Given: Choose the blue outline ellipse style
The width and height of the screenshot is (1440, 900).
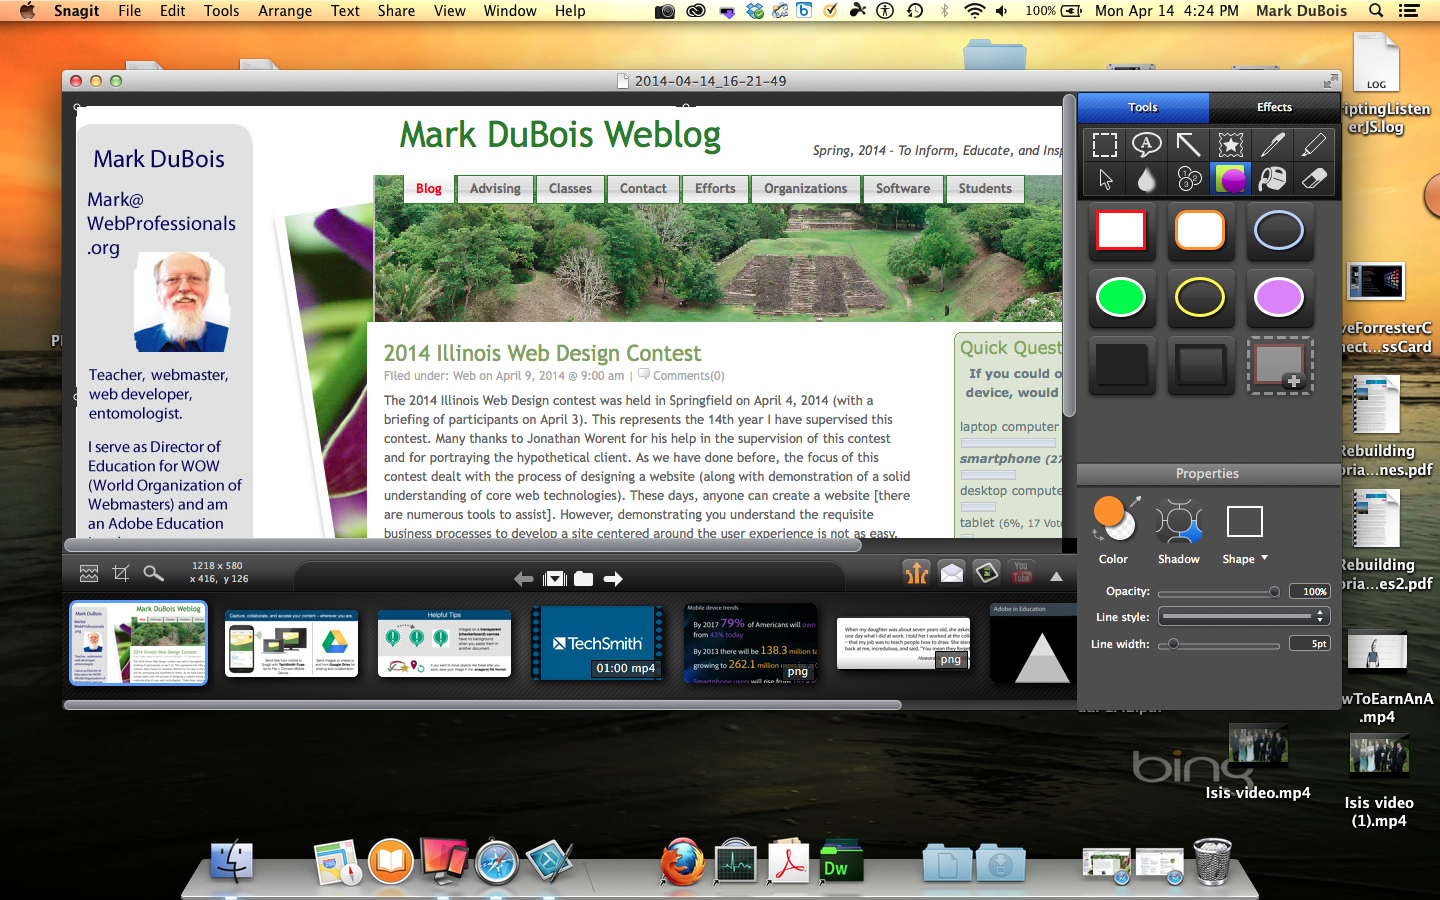Looking at the screenshot, I should click(x=1279, y=231).
